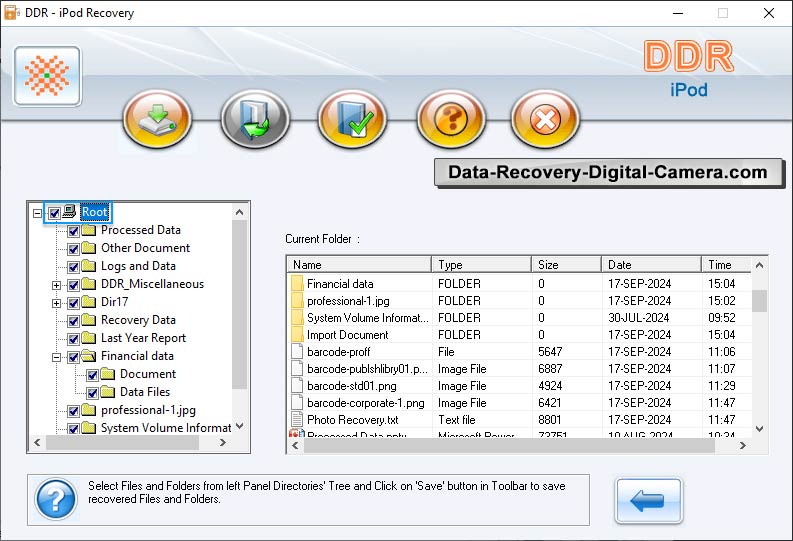Click the Back arrow button
Image resolution: width=793 pixels, height=541 pixels.
tap(648, 501)
